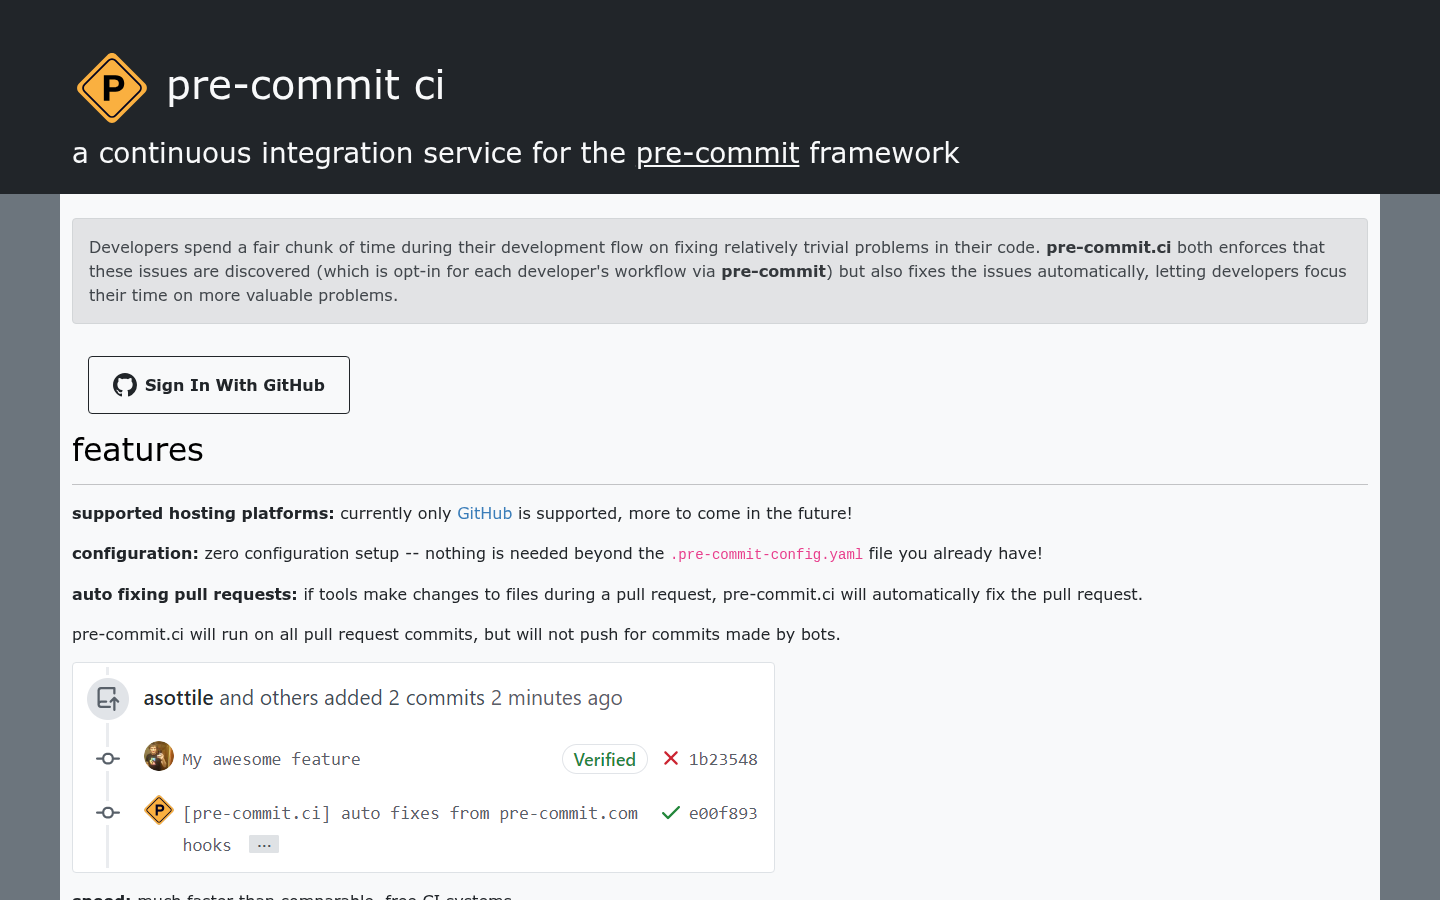Click the "pre-commit ci" page title
This screenshot has height=900, width=1440.
click(x=305, y=86)
